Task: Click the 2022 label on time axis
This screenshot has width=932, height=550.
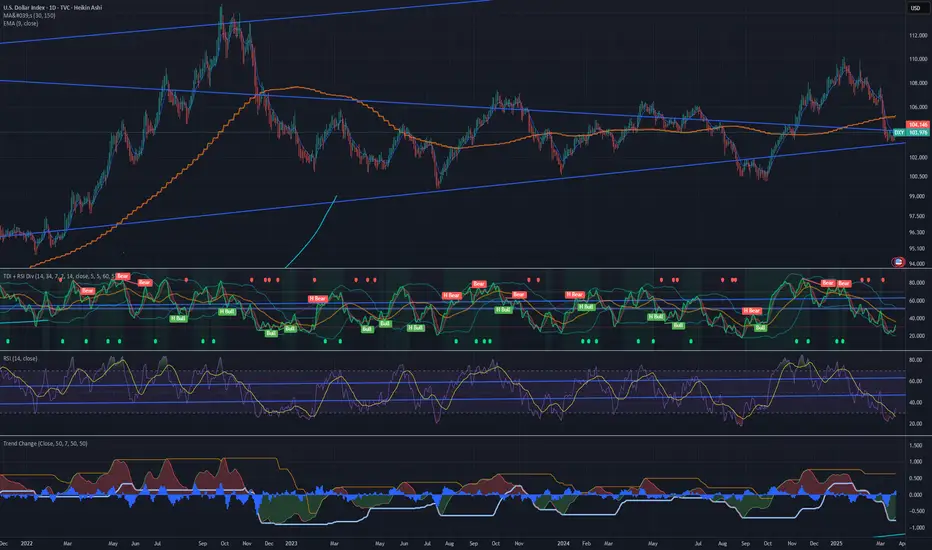Action: point(27,543)
